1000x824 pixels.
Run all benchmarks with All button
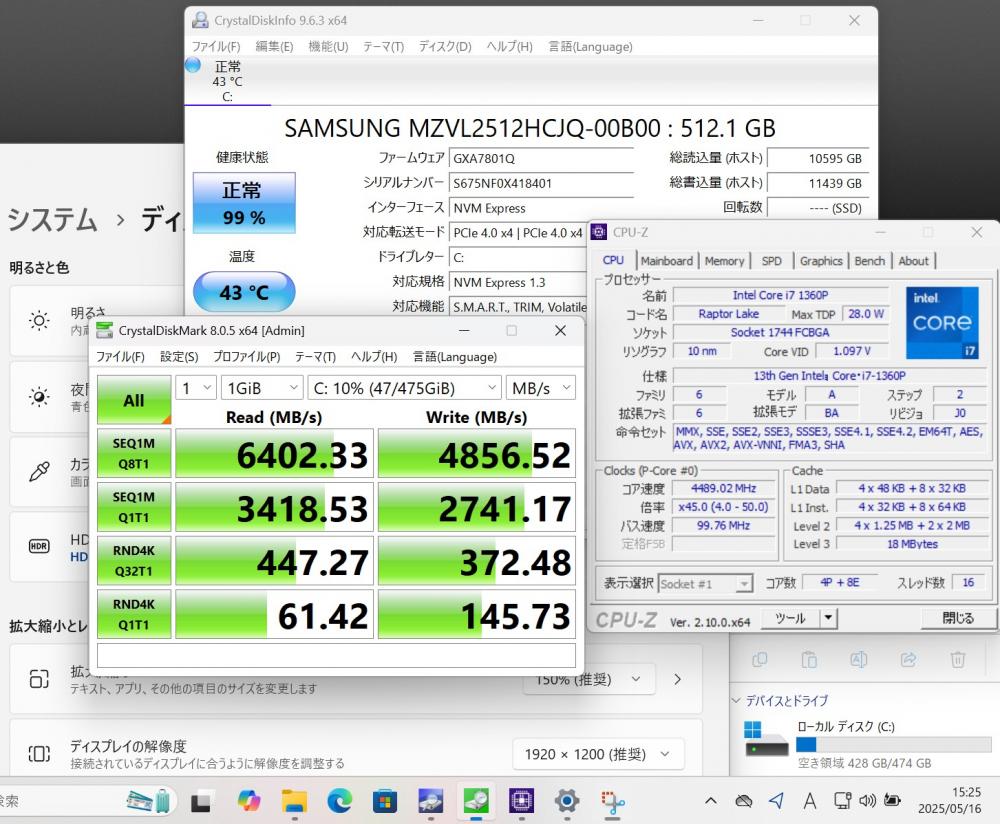tap(134, 400)
